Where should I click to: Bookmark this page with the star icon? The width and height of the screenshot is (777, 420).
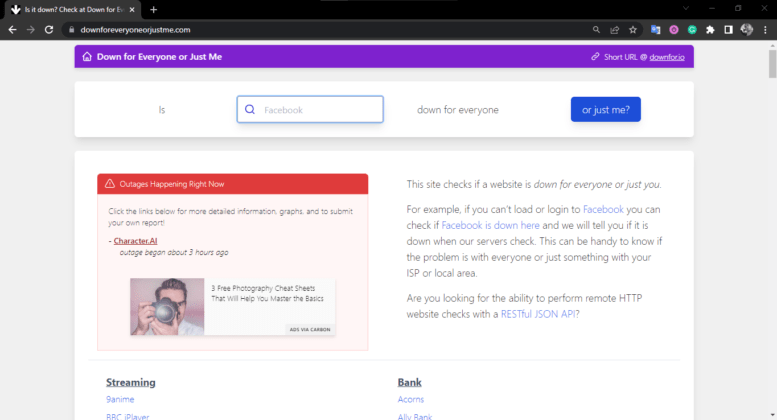click(633, 30)
